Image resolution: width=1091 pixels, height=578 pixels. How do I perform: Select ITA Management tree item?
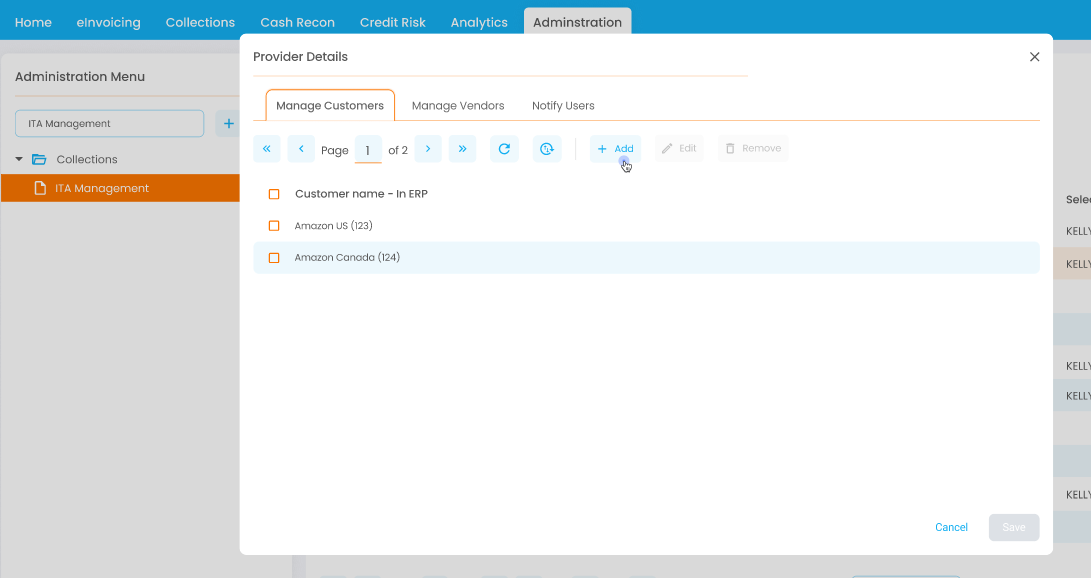[x=120, y=188]
